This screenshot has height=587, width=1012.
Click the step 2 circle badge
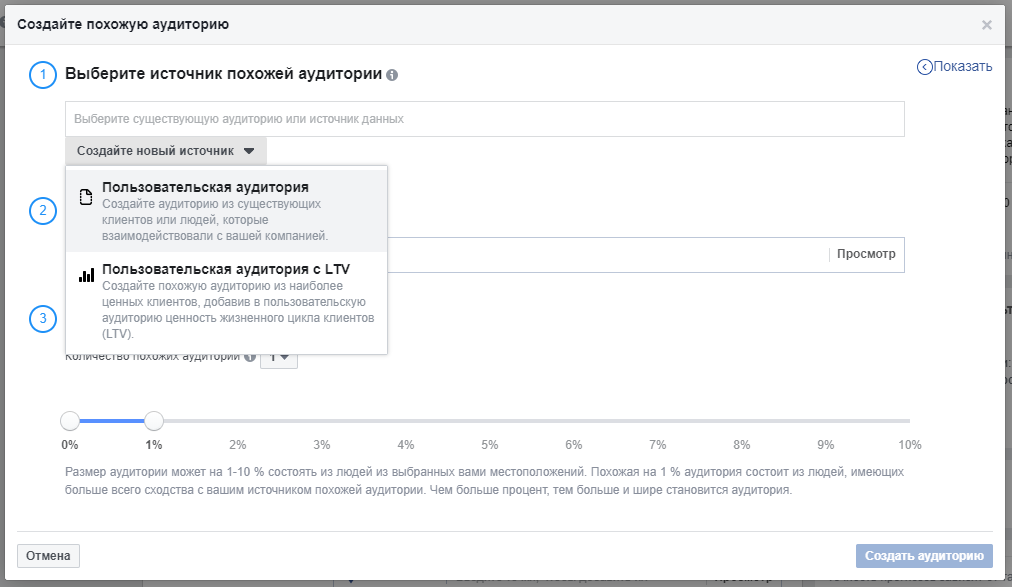(x=43, y=211)
